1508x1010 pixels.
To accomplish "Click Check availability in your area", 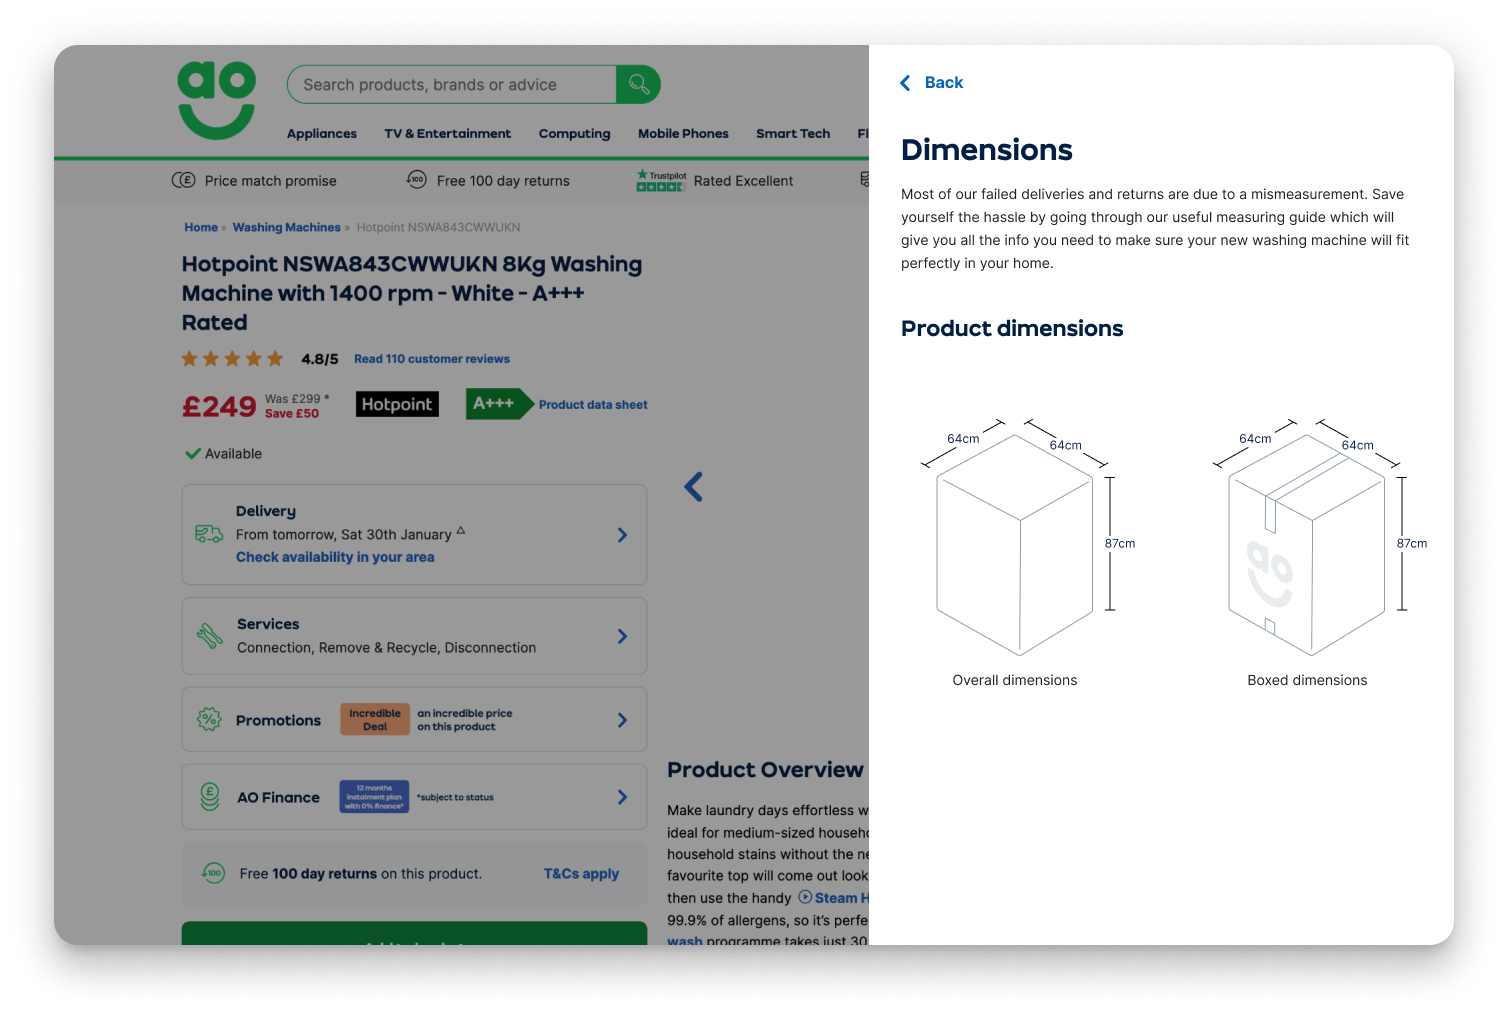I will pos(335,557).
